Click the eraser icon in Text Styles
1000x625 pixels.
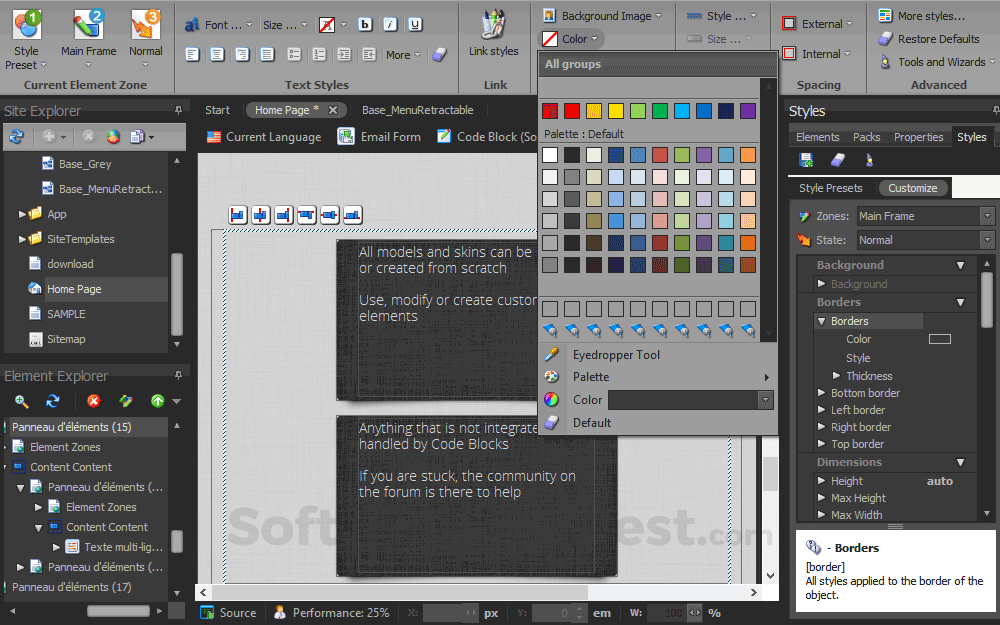coord(439,56)
